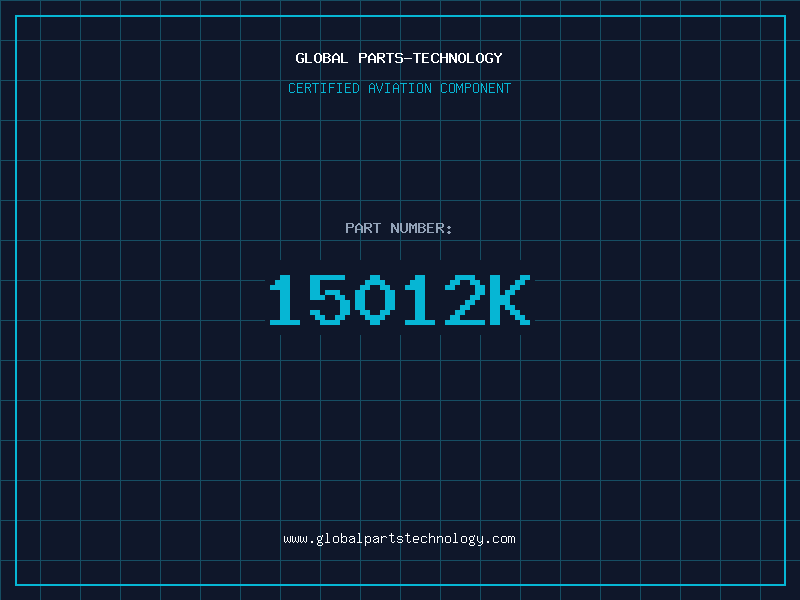
Task: Click the word TECHNOLOGY in the heading
Action: pyautogui.click(x=458, y=58)
